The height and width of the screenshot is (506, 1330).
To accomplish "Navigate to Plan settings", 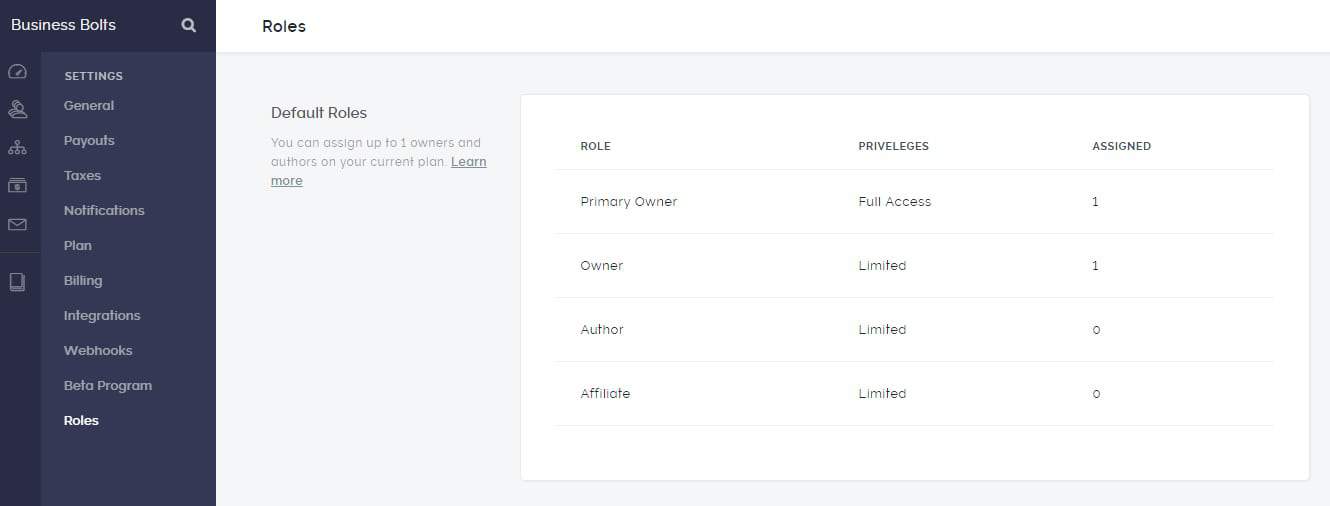I will coord(78,246).
